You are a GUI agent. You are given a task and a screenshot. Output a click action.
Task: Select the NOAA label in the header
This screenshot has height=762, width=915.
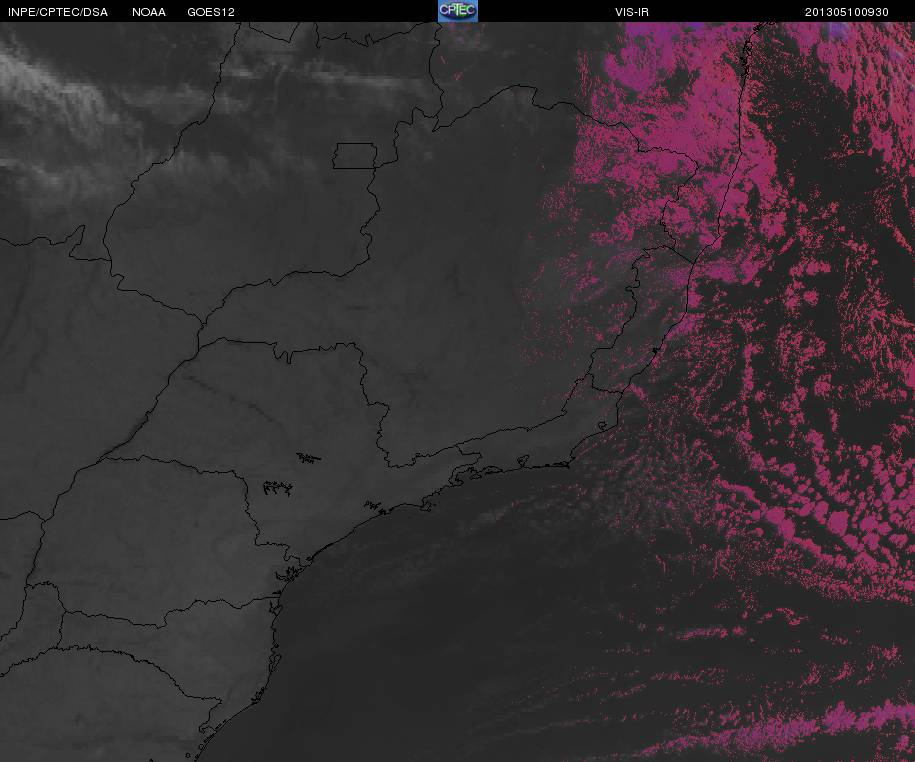click(x=149, y=12)
